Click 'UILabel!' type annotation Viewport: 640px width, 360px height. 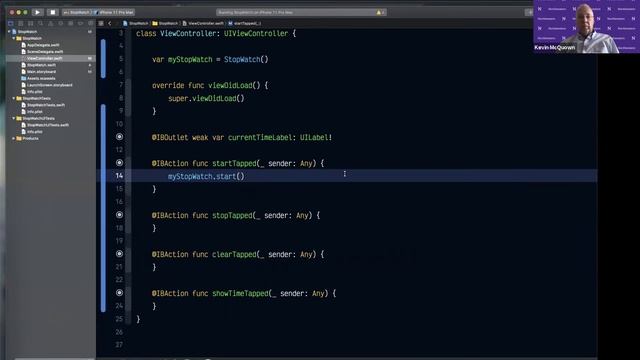point(316,138)
